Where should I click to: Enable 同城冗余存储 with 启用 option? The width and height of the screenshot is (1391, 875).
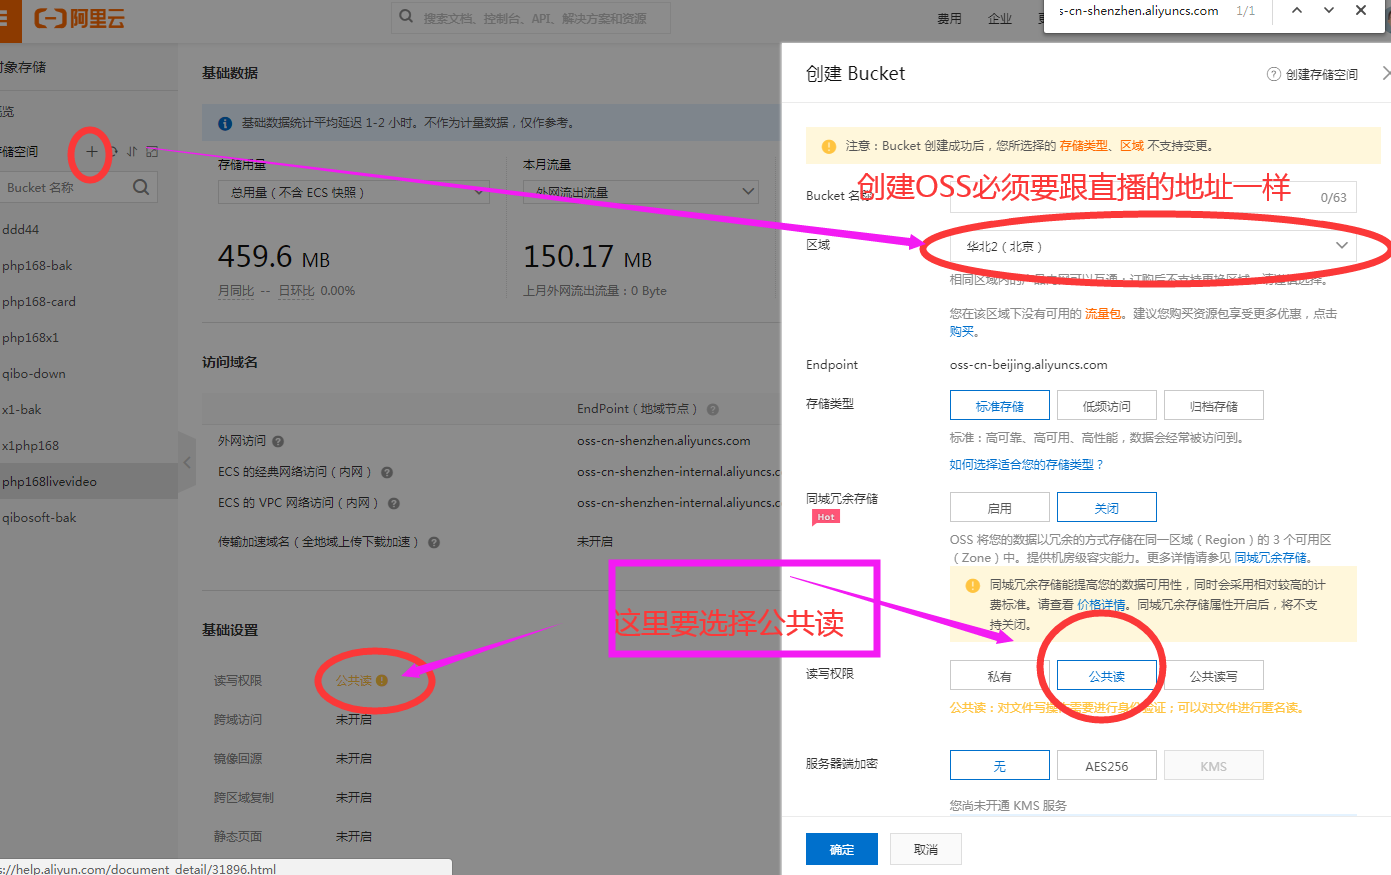[x=999, y=508]
